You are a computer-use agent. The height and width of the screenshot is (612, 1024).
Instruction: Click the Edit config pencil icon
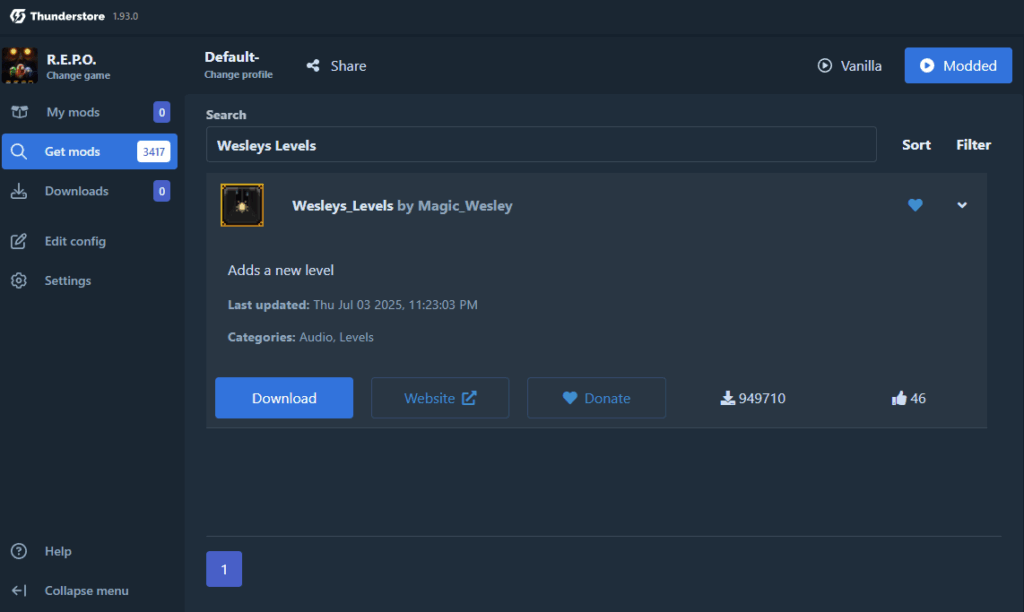click(19, 241)
